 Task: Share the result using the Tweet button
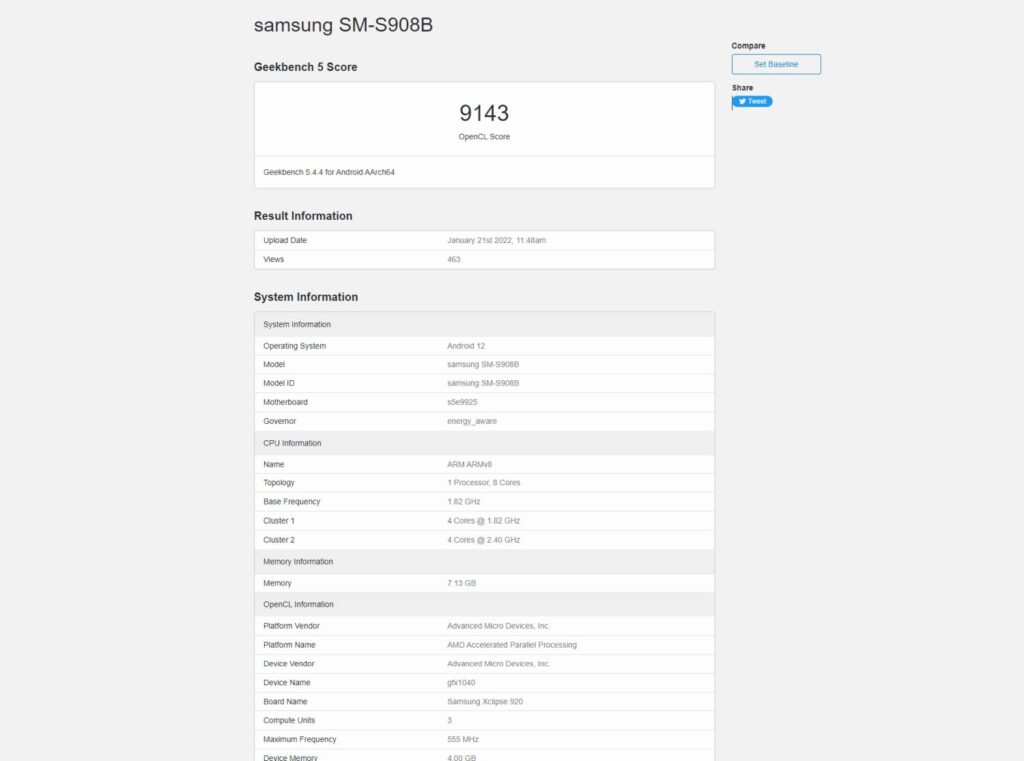[x=753, y=101]
